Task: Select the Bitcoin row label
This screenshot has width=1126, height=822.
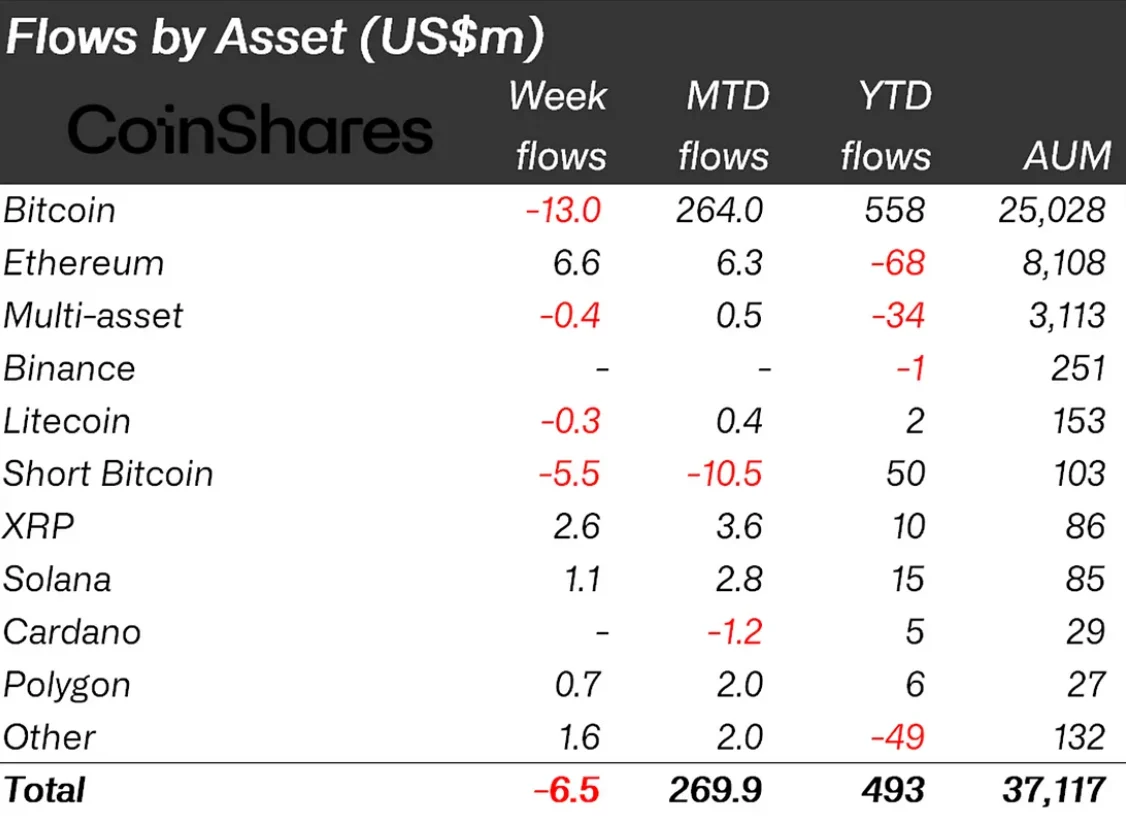Action: point(60,210)
